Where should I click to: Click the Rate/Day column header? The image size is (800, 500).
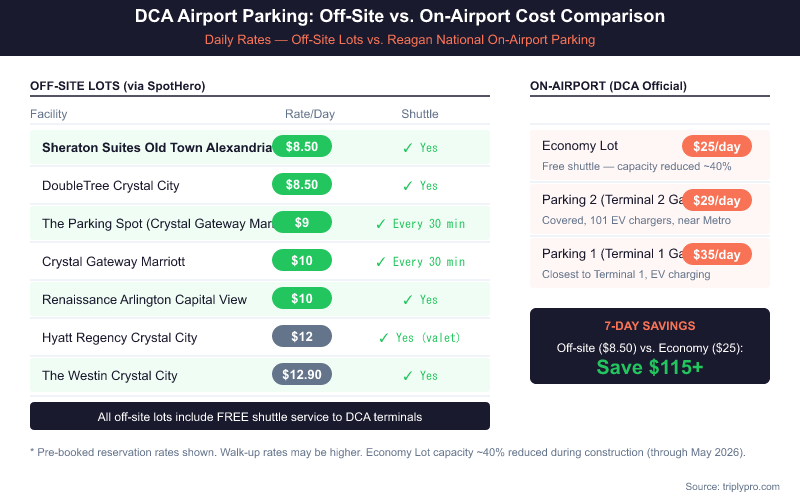[x=310, y=114]
